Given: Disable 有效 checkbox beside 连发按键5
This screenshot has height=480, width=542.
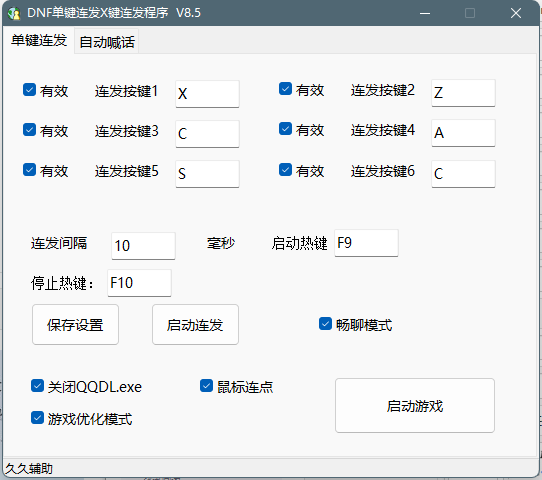Looking at the screenshot, I should pyautogui.click(x=29, y=170).
